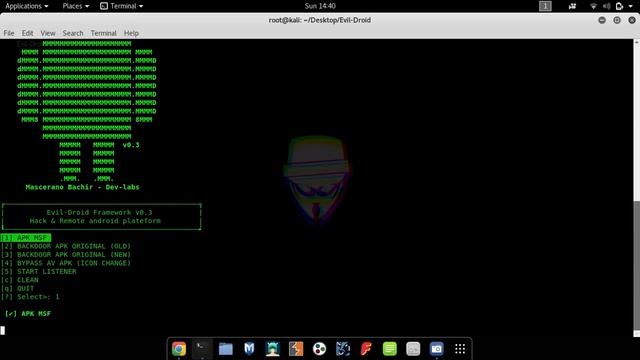Open the Files folder icon in dock
This screenshot has width=640, height=360.
pos(226,349)
